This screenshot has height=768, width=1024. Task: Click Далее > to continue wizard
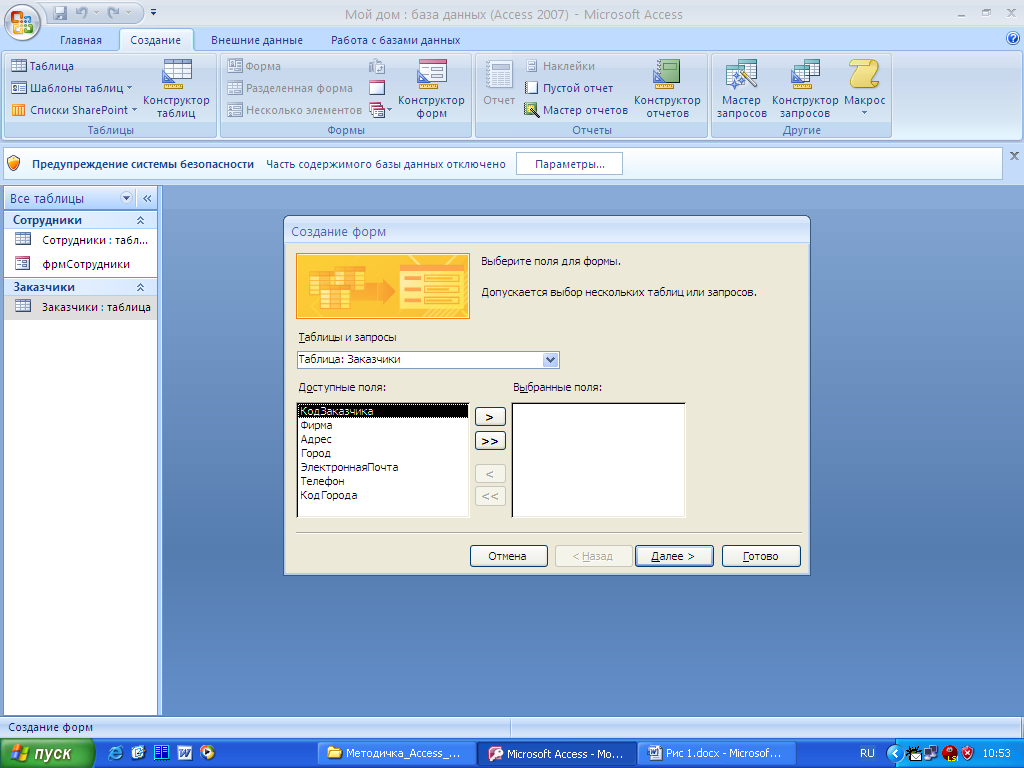674,556
